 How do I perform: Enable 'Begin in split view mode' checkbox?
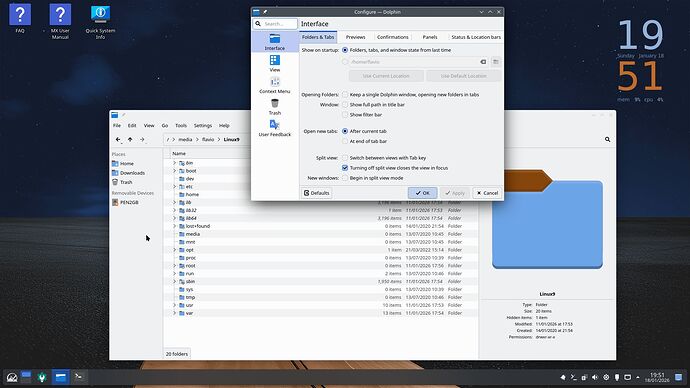pos(345,178)
